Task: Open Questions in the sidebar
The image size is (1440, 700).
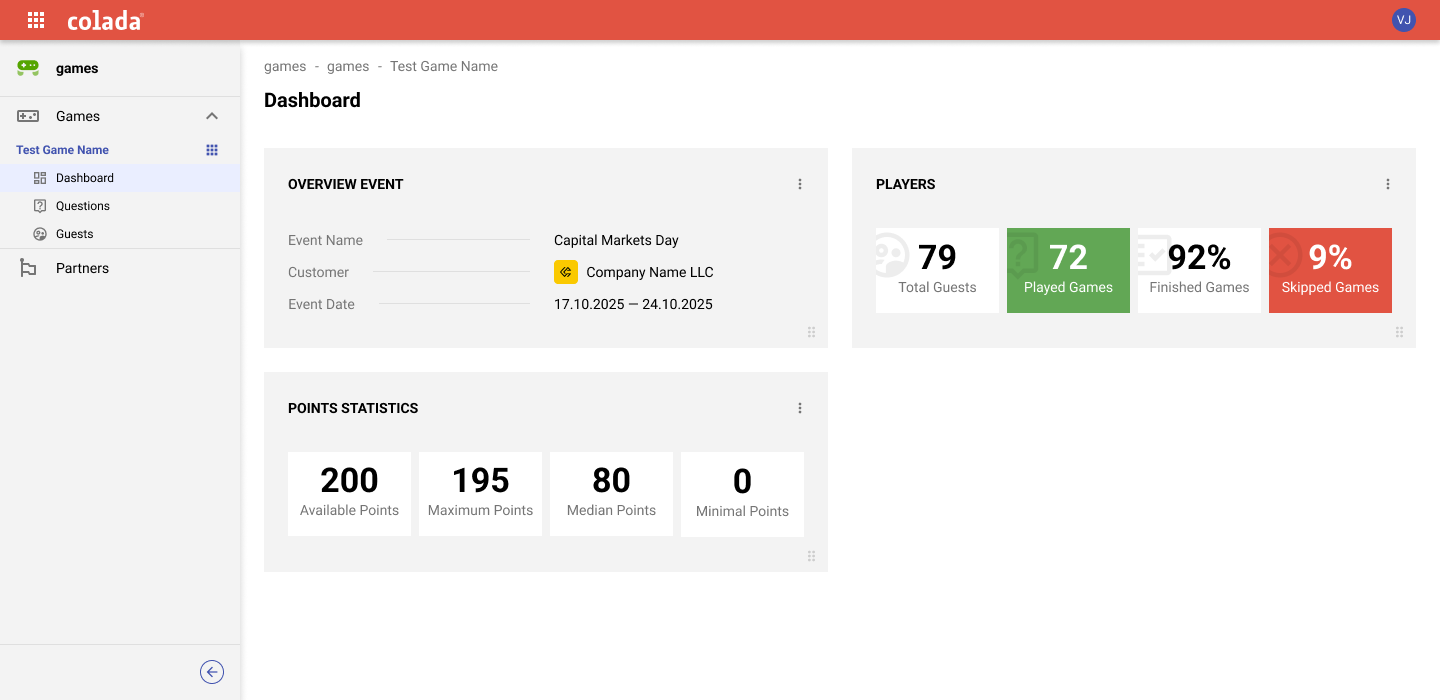Action: (x=83, y=206)
